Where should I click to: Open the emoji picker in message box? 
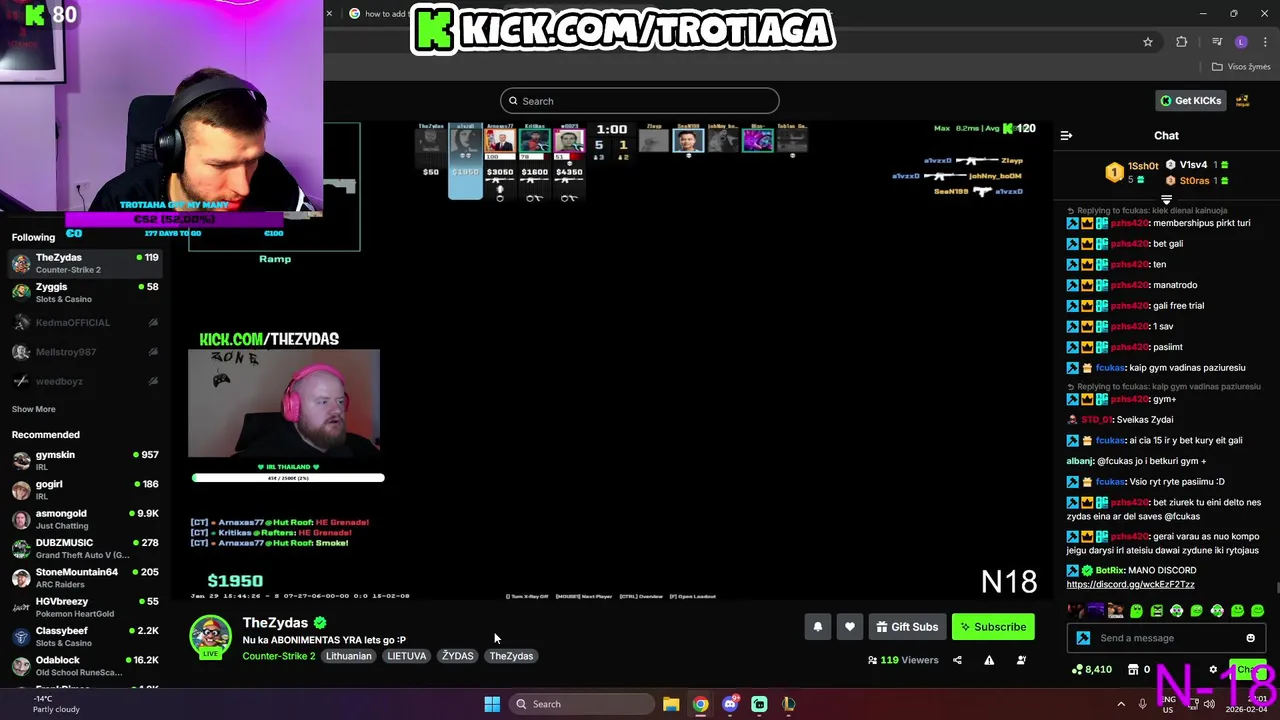tap(1250, 638)
